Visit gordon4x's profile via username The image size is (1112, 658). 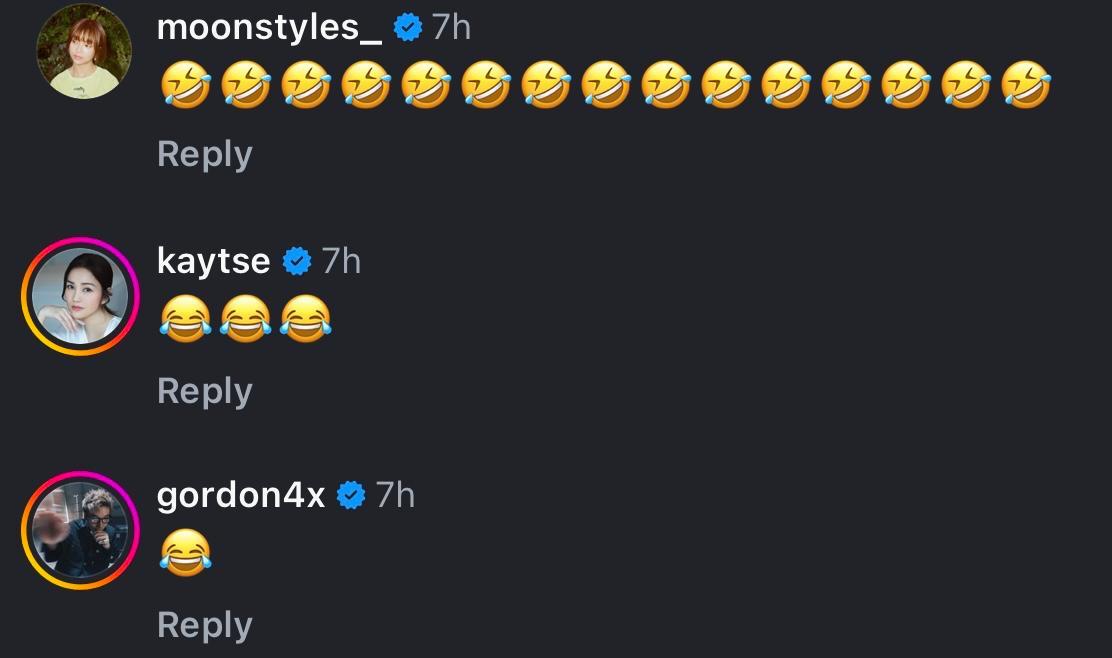pos(241,495)
